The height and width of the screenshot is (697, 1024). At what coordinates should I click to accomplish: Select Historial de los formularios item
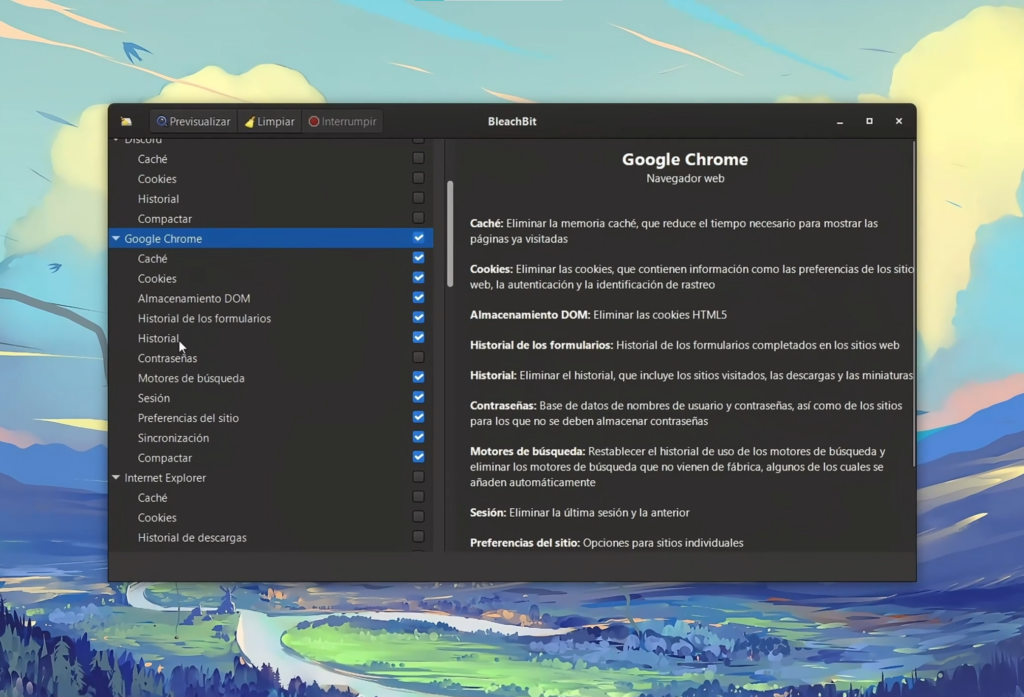204,318
